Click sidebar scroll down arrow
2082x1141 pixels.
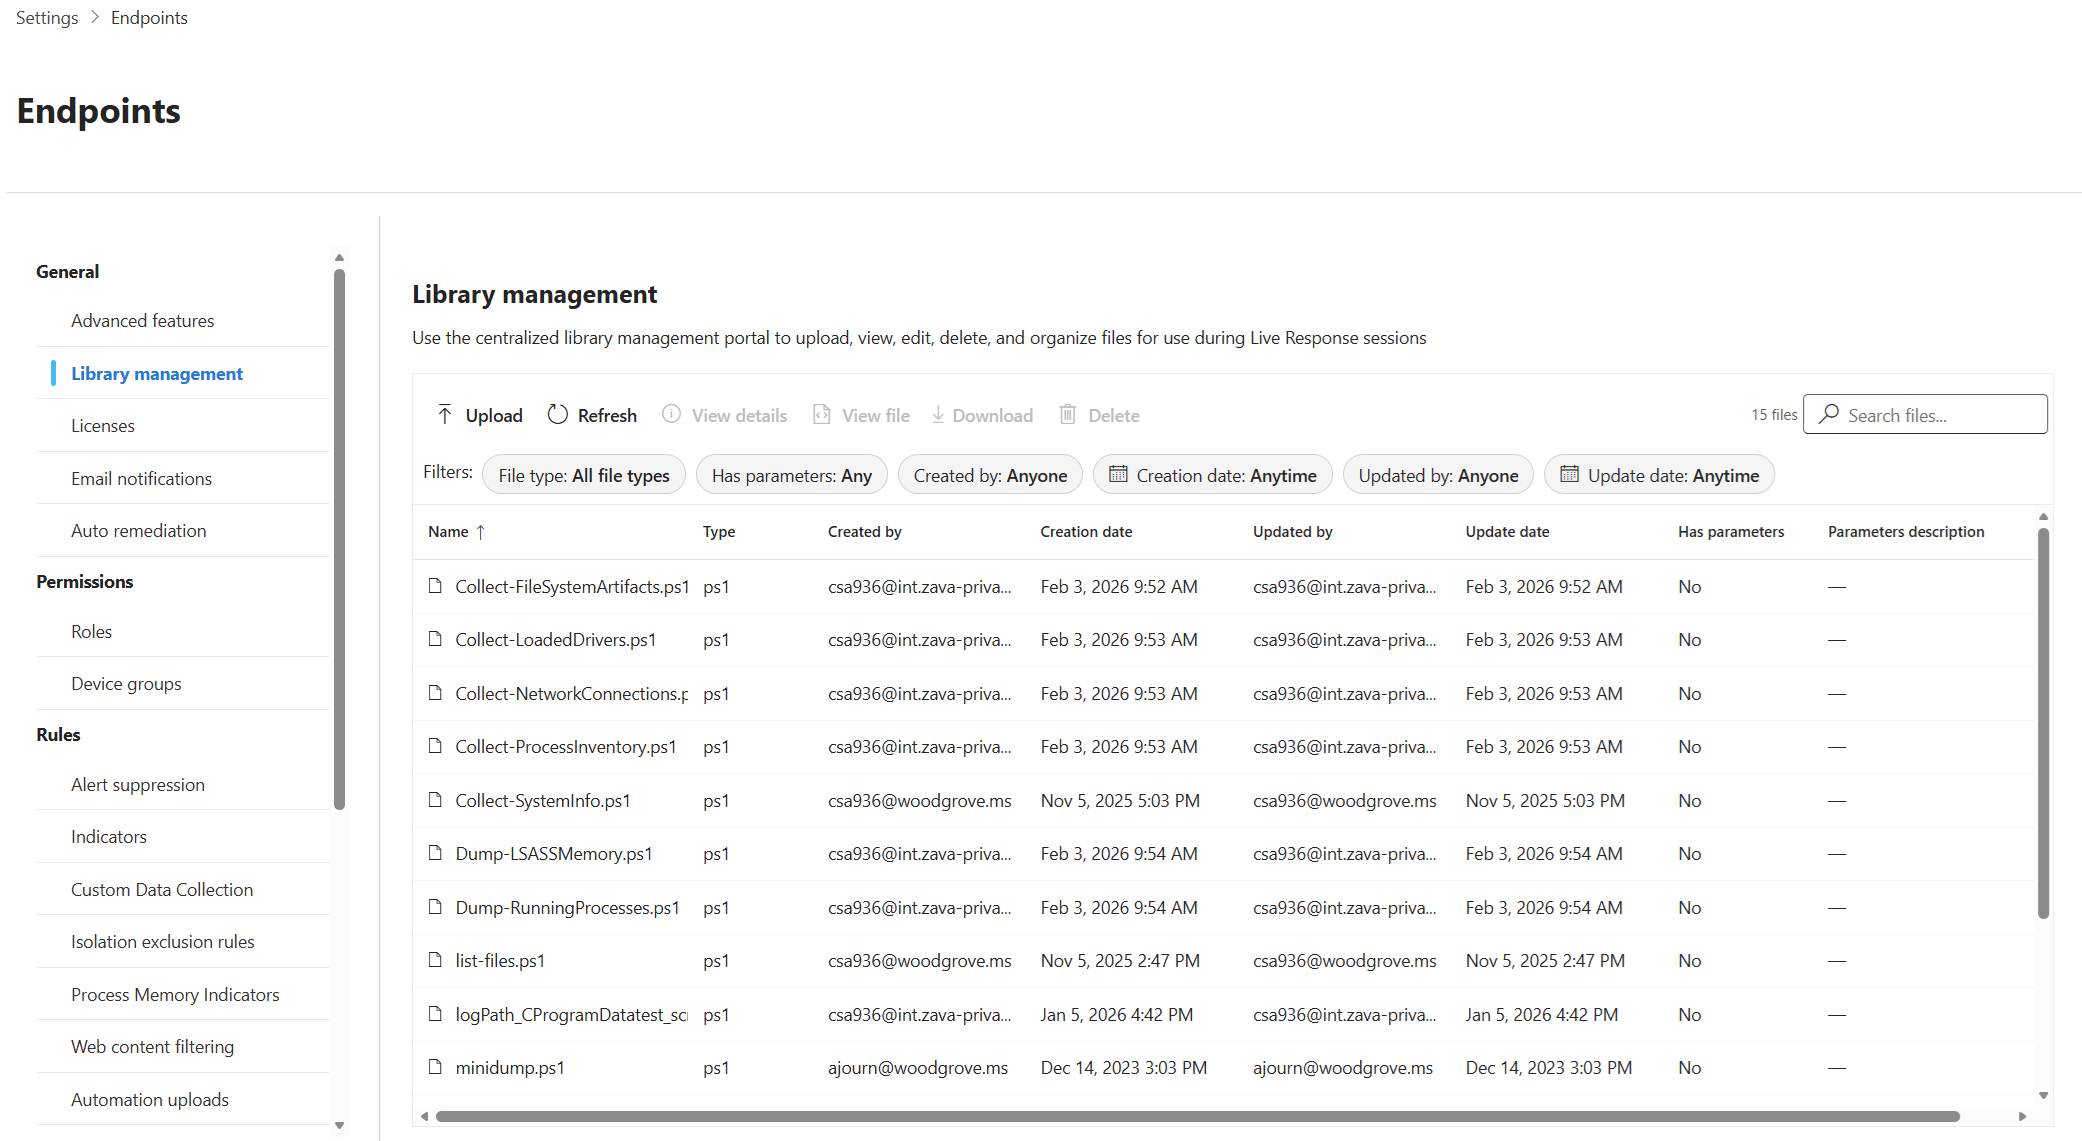pyautogui.click(x=339, y=1125)
